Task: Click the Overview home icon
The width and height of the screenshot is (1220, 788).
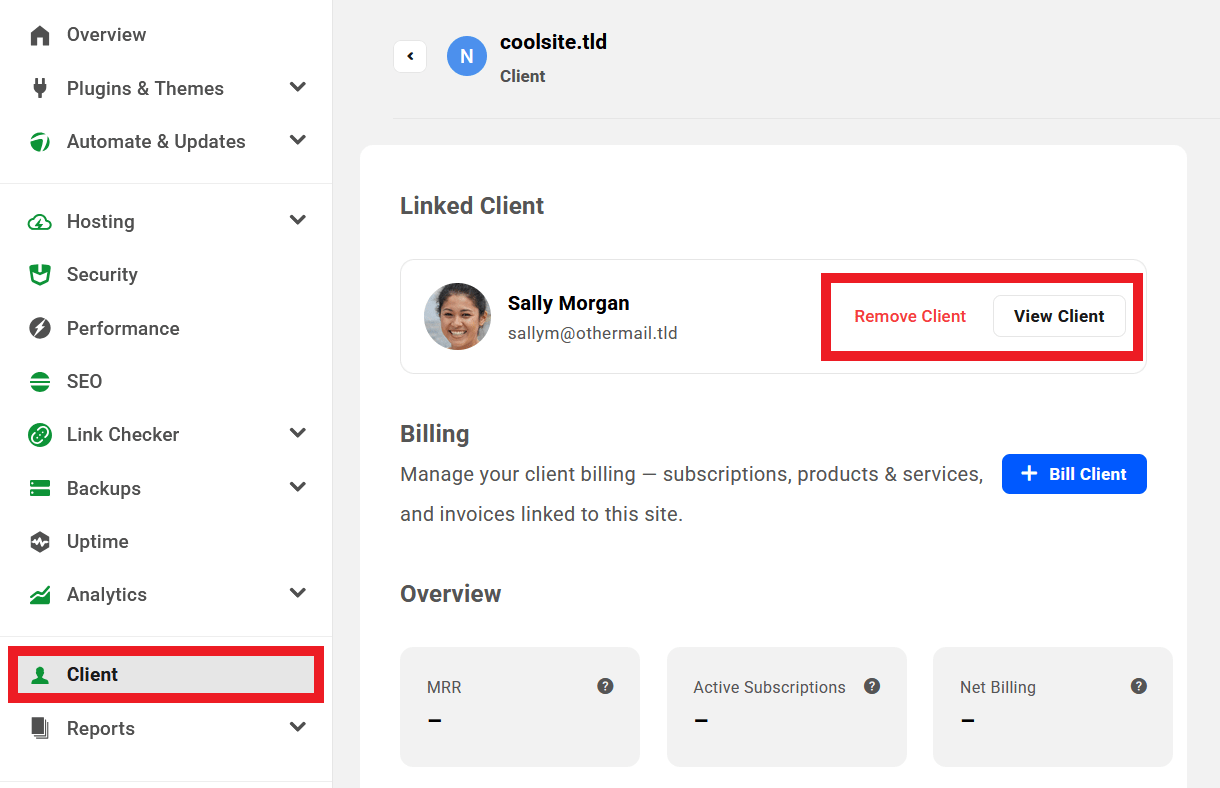Action: tap(40, 35)
